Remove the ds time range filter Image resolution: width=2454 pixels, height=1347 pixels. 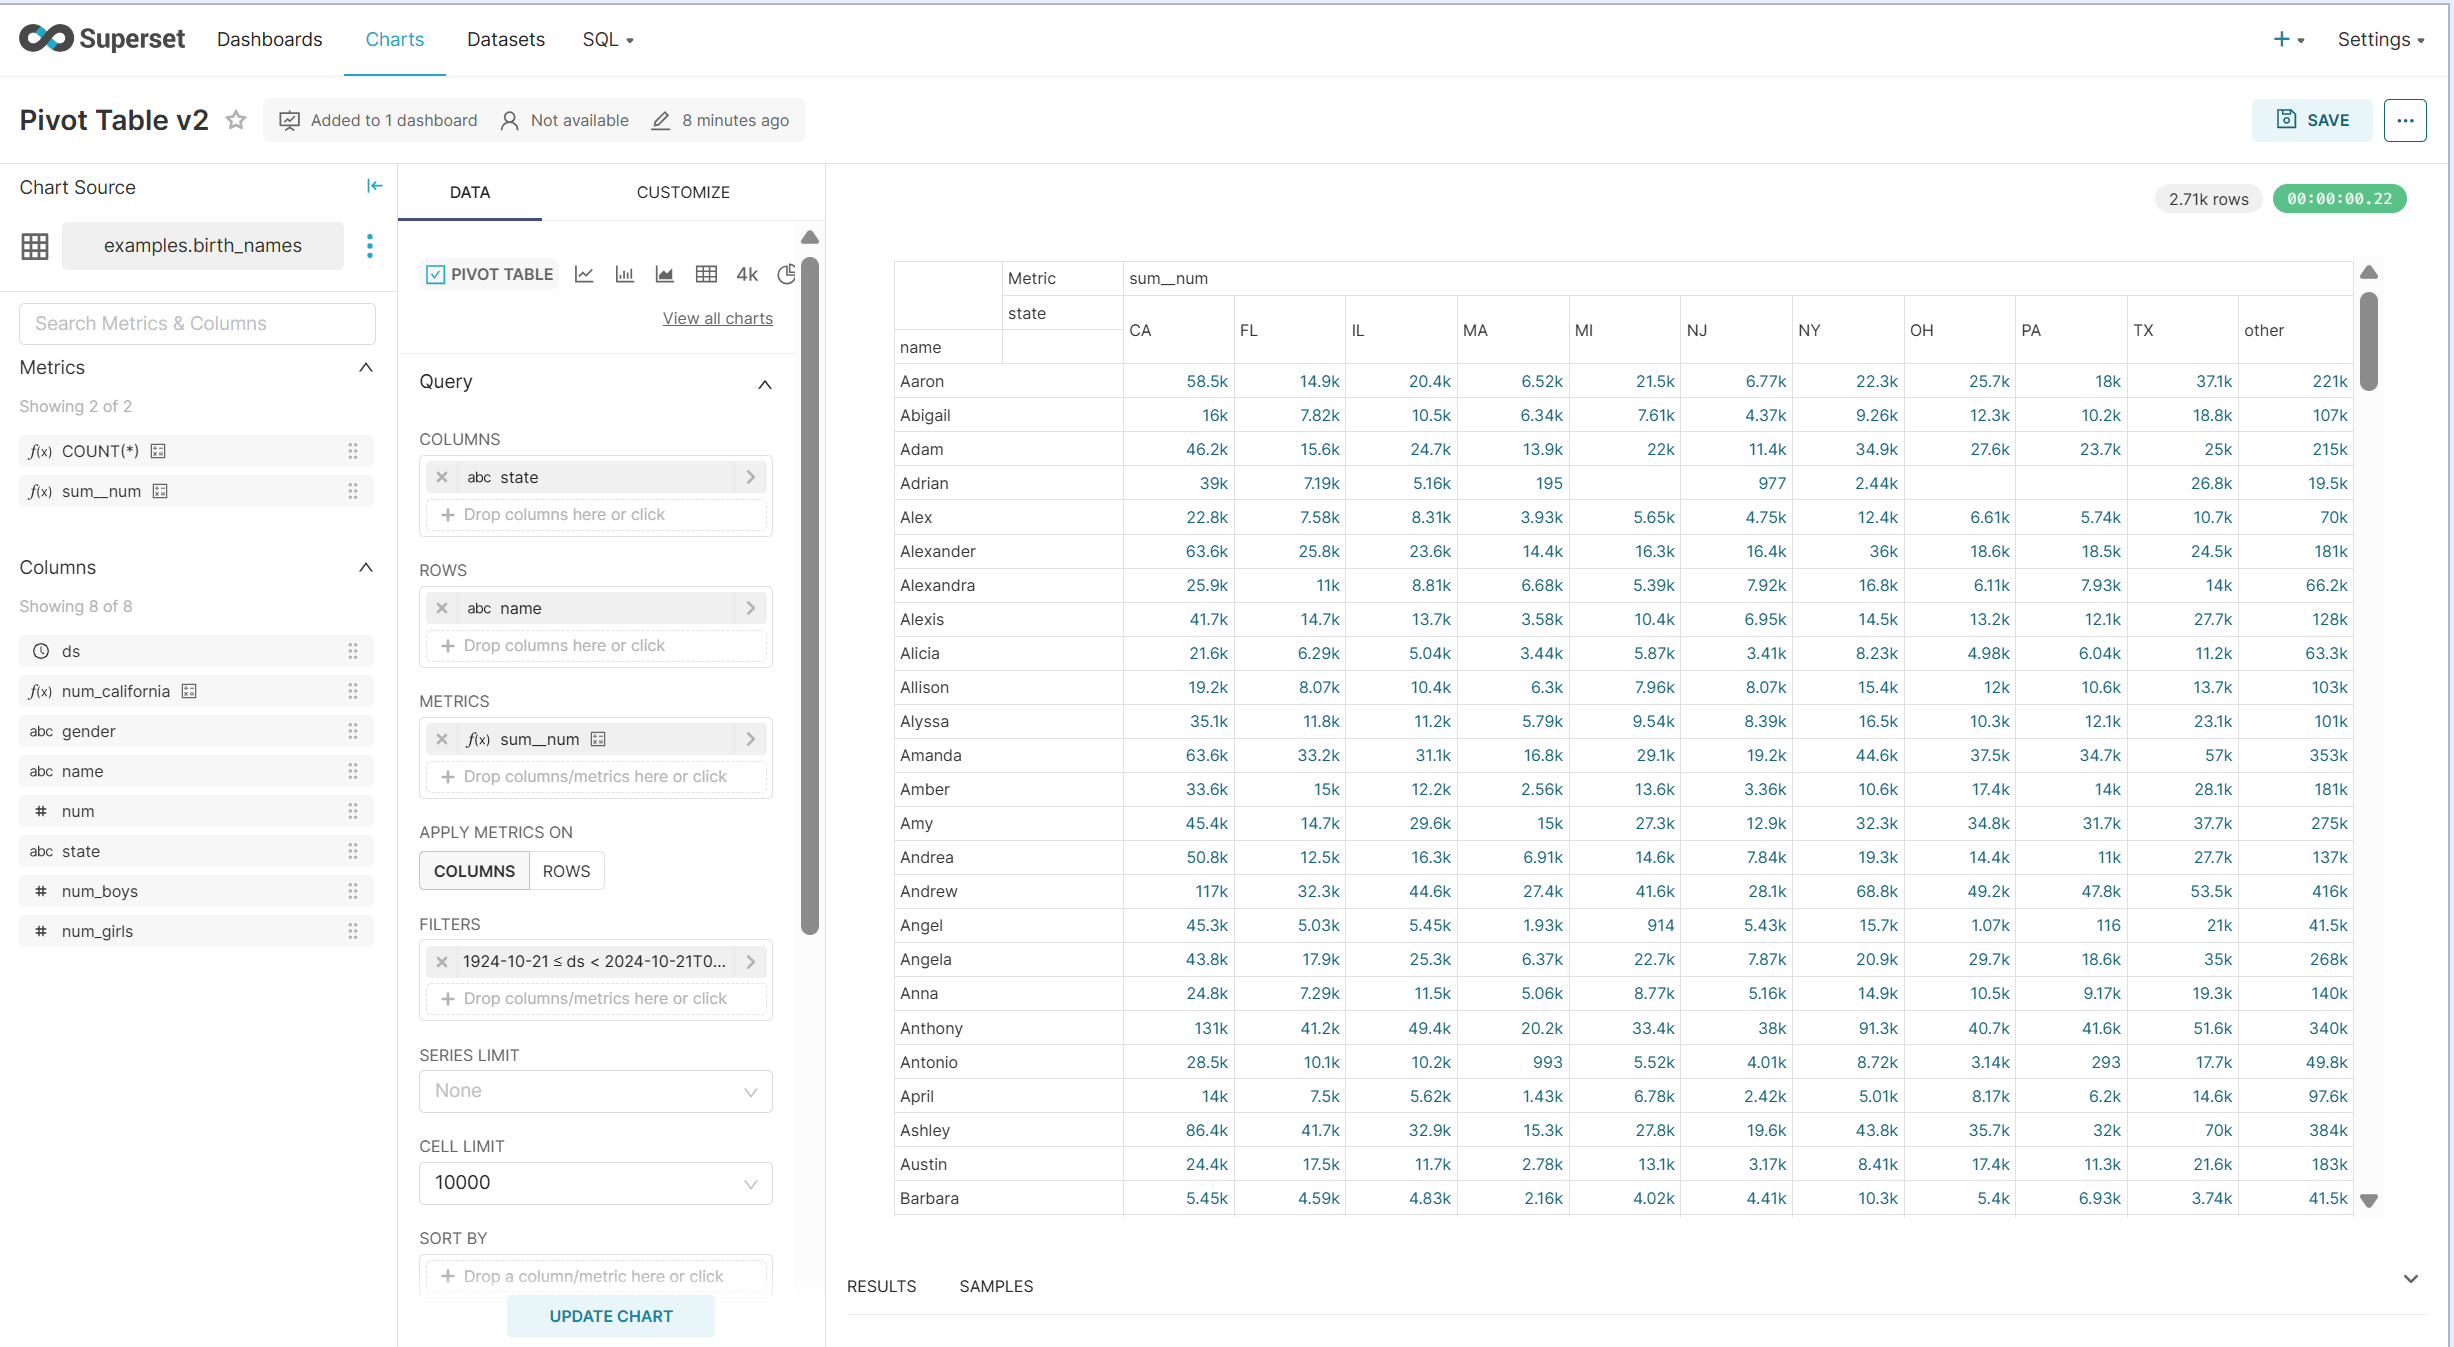[442, 962]
